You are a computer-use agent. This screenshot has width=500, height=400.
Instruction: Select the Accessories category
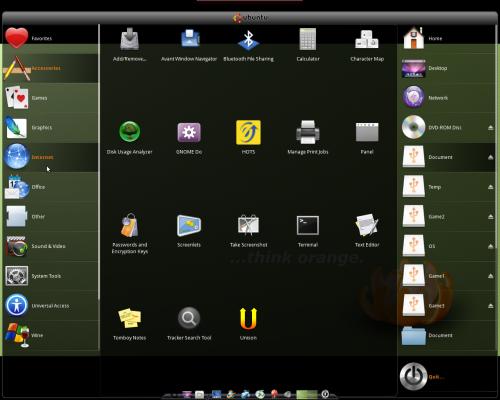51,68
